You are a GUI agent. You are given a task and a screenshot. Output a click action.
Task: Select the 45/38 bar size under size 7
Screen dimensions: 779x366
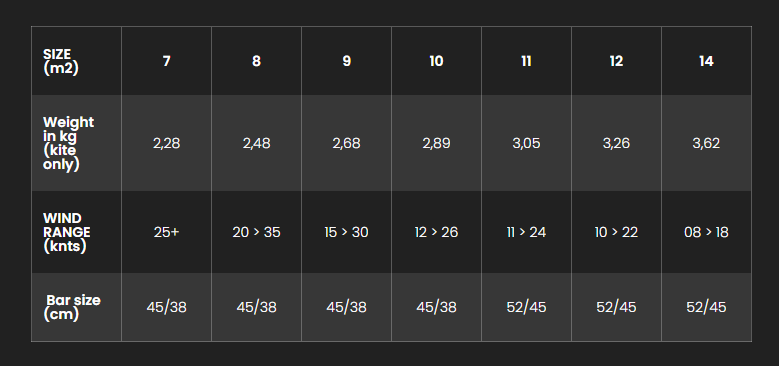[x=166, y=307]
